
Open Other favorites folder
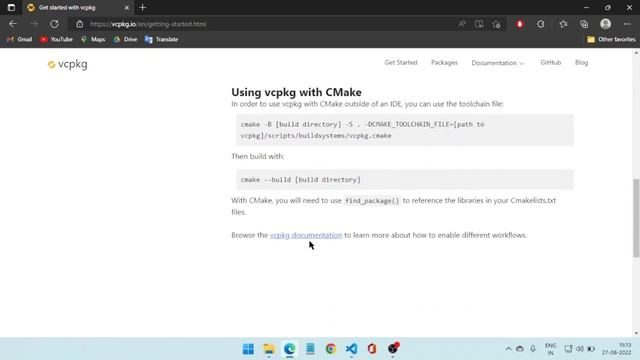611,39
